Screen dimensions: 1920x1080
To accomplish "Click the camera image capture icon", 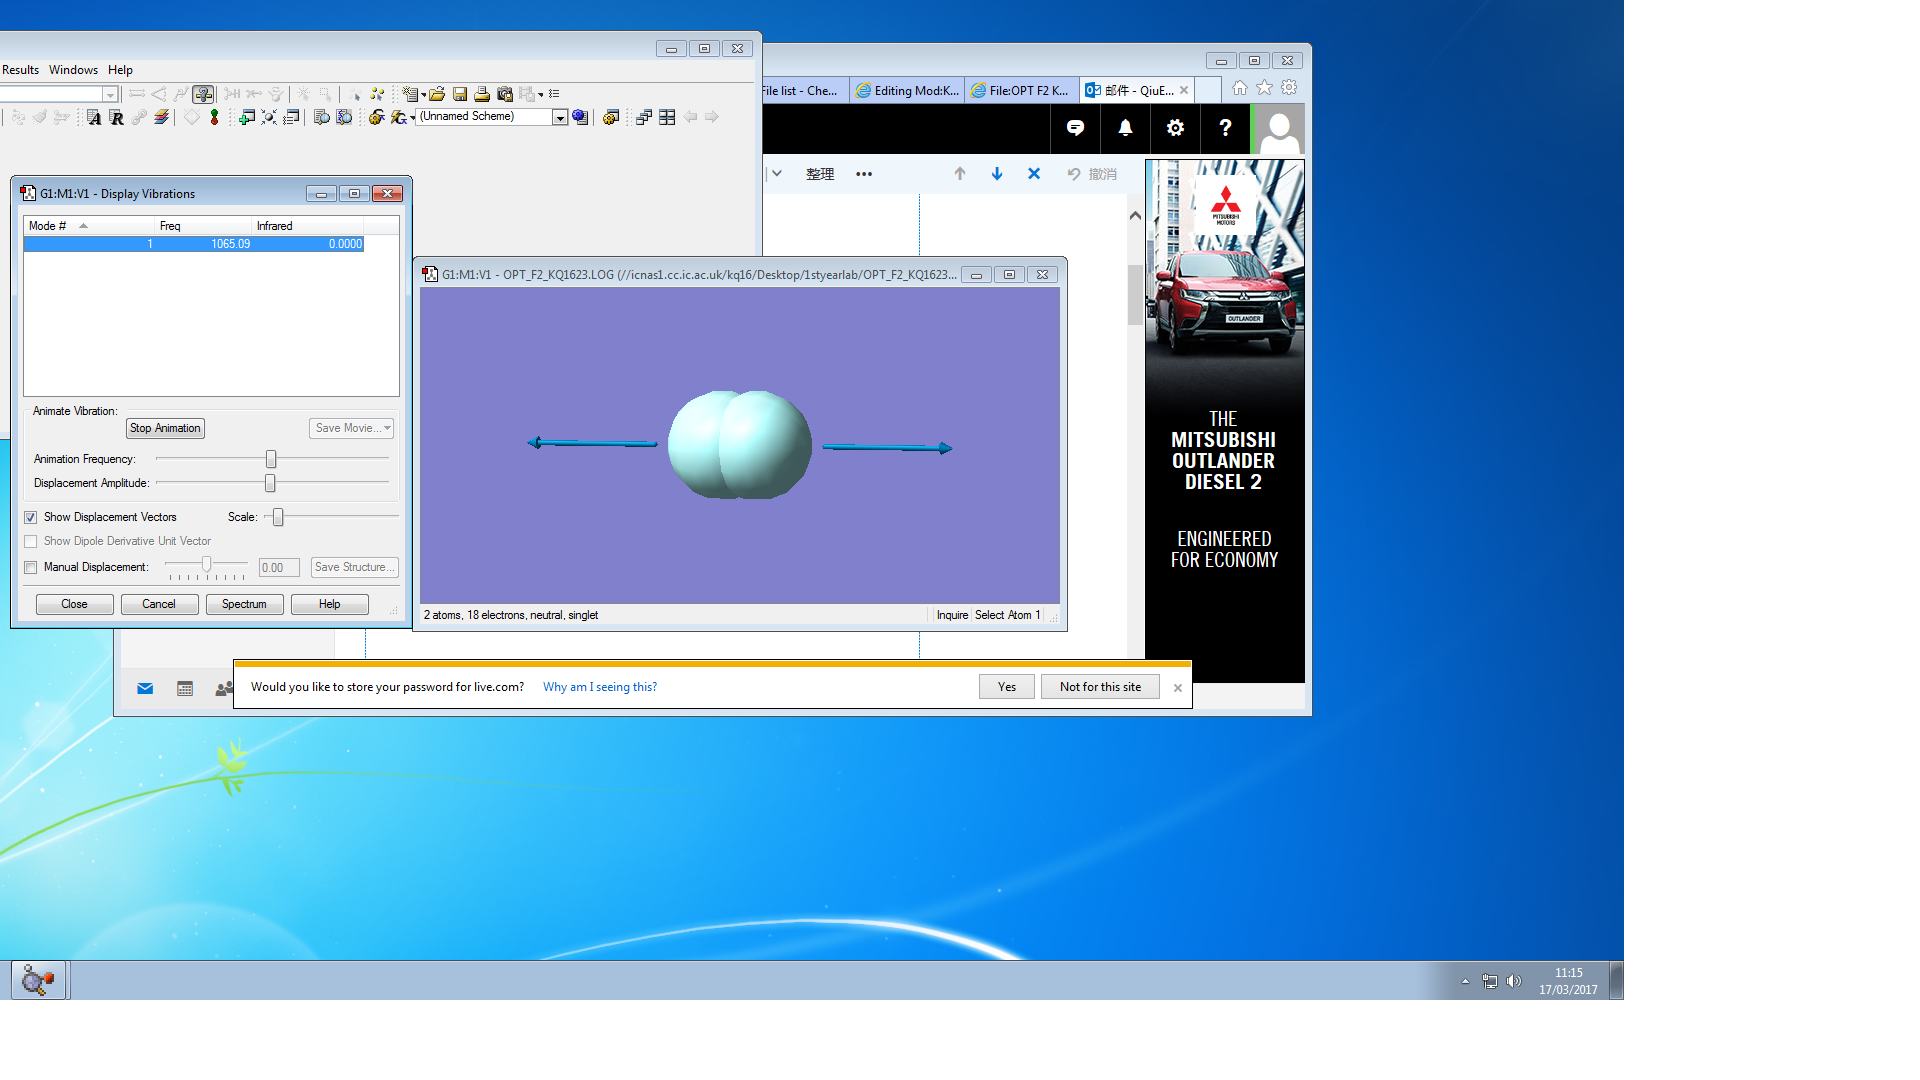I will coord(505,94).
